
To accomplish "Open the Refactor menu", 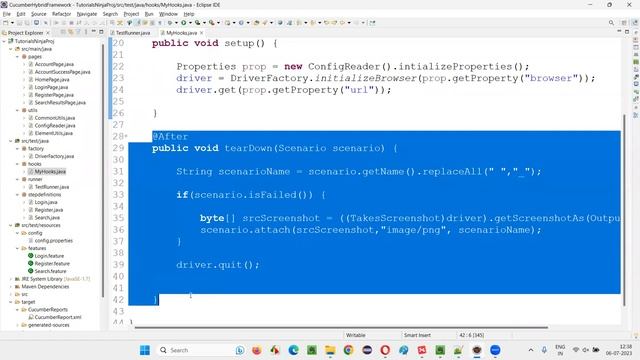I will click(x=62, y=14).
